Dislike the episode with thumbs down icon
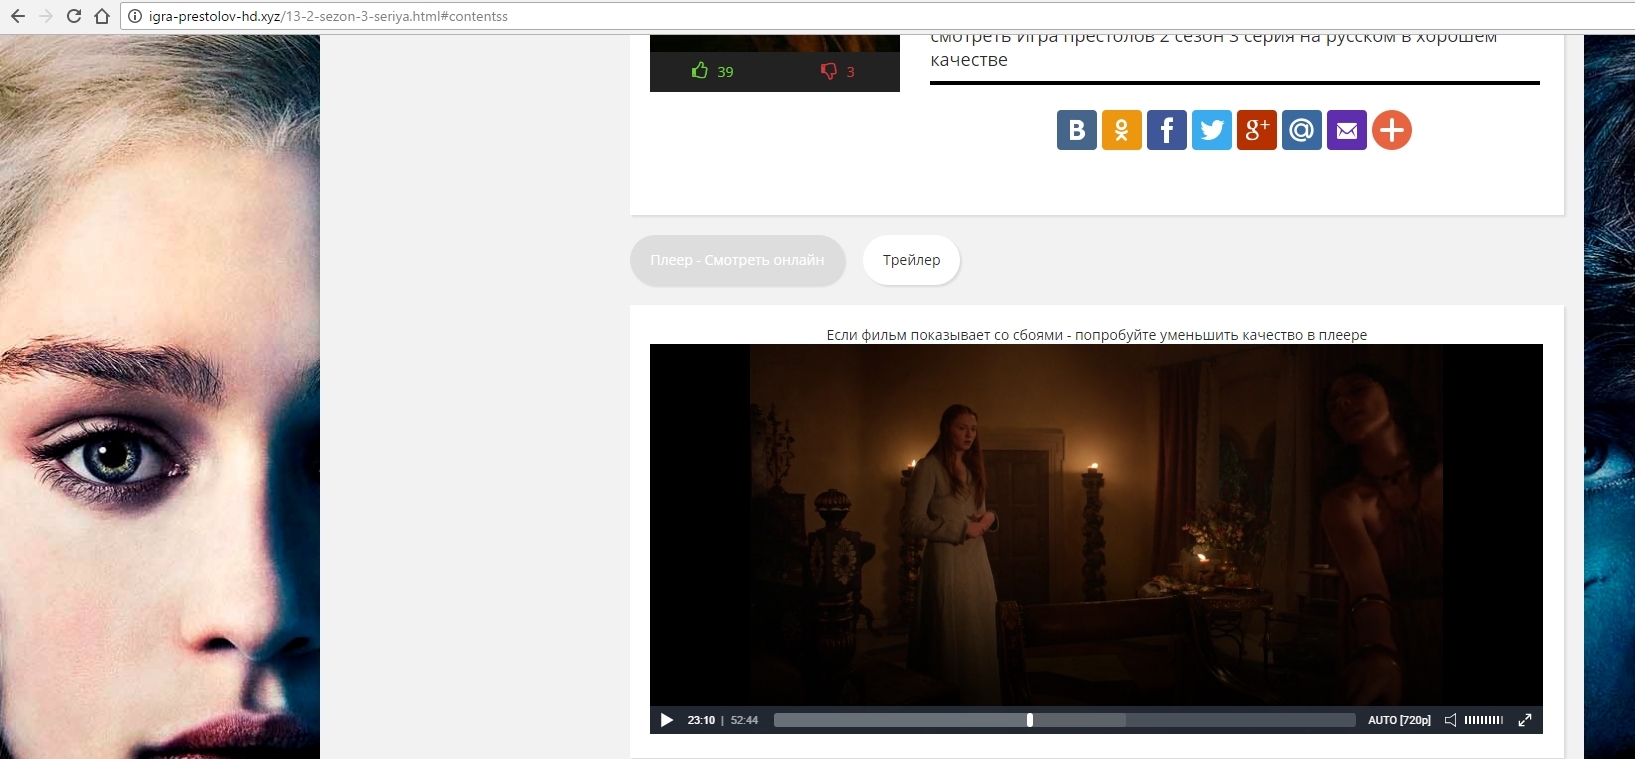Viewport: 1635px width, 759px height. point(829,70)
